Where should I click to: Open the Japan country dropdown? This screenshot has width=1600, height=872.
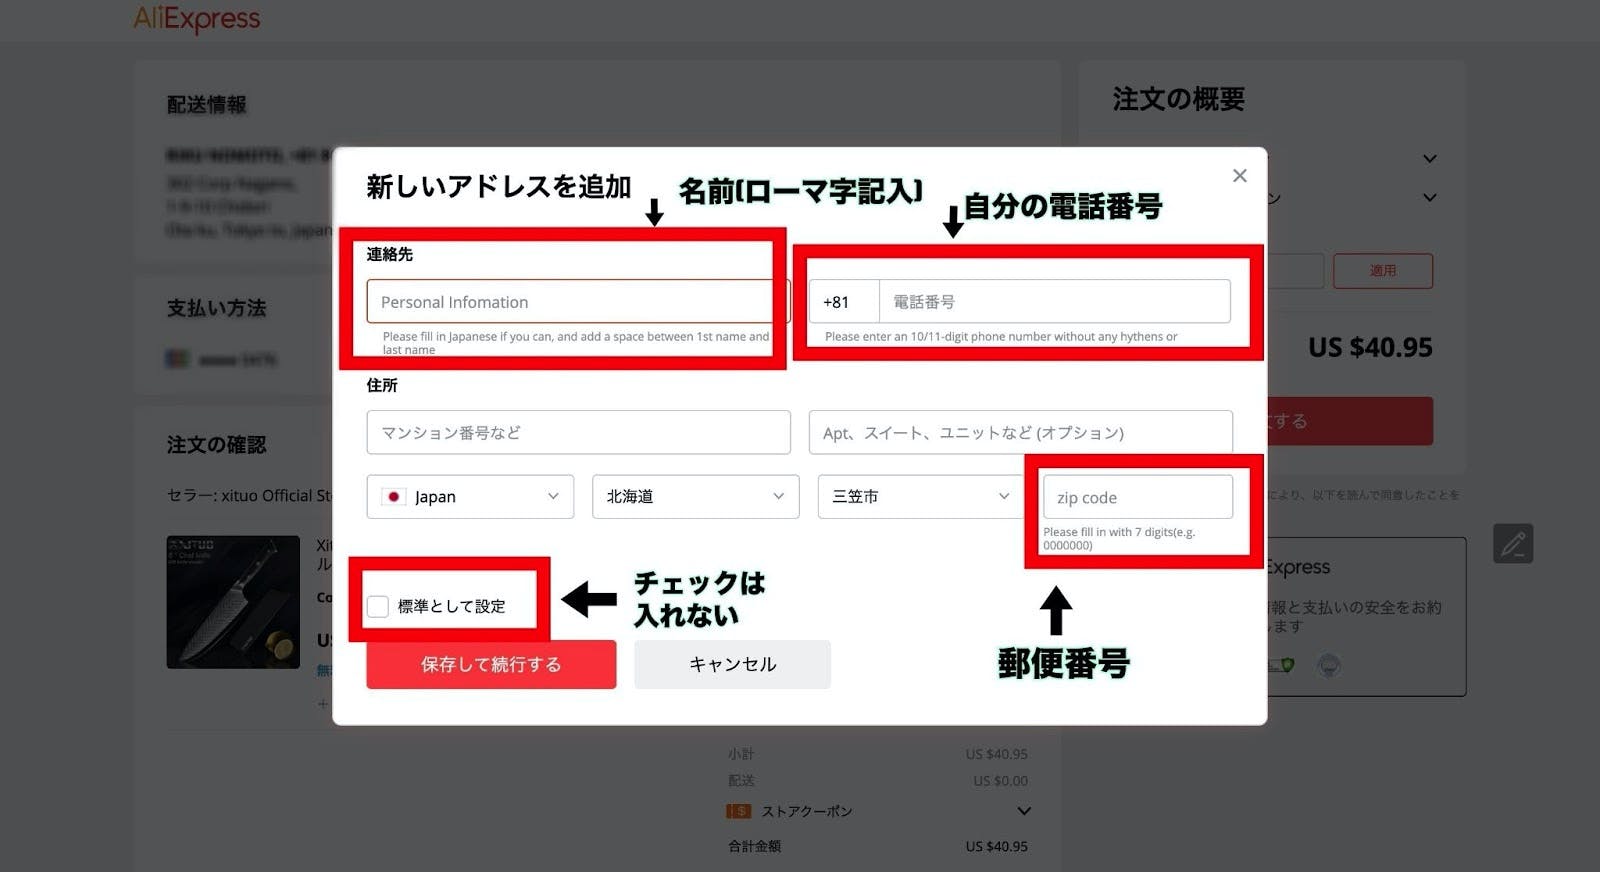470,497
